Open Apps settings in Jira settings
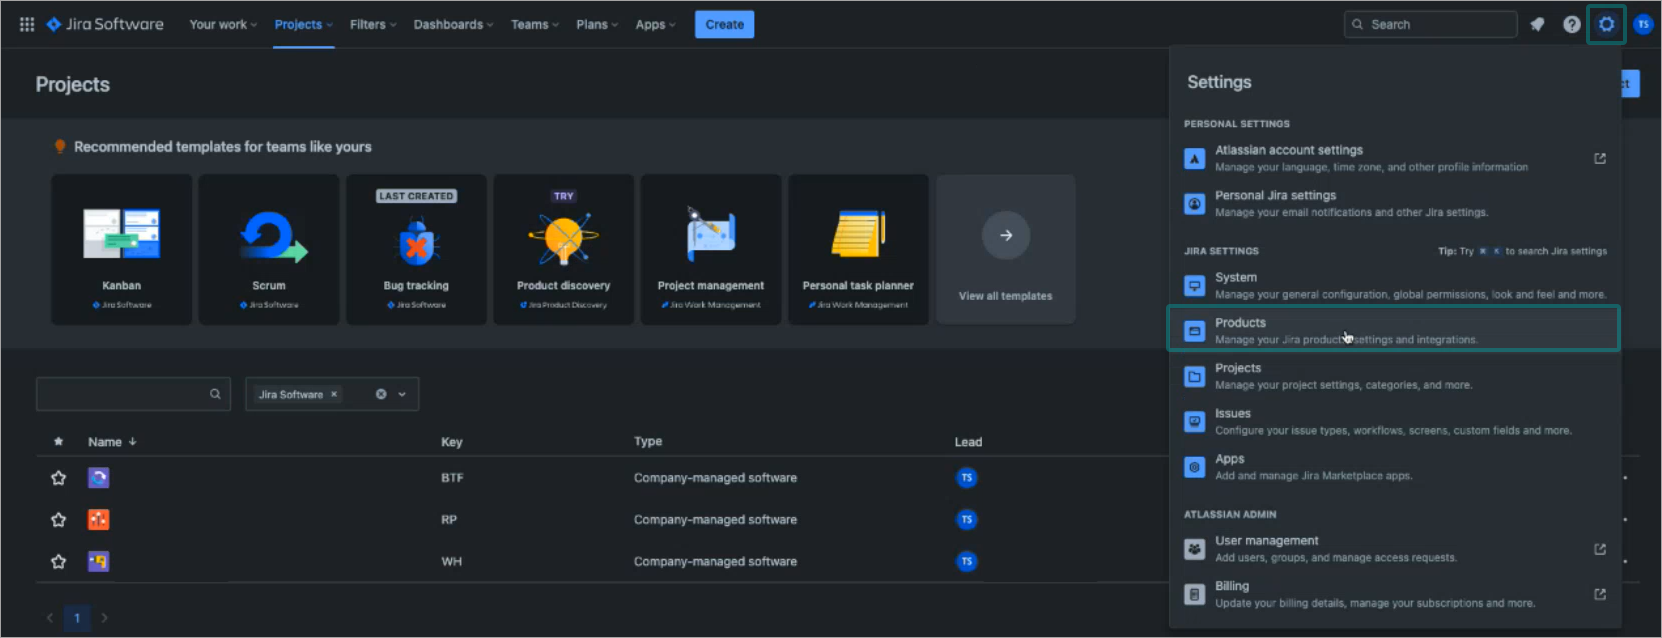Viewport: 1662px width, 638px height. (1394, 467)
